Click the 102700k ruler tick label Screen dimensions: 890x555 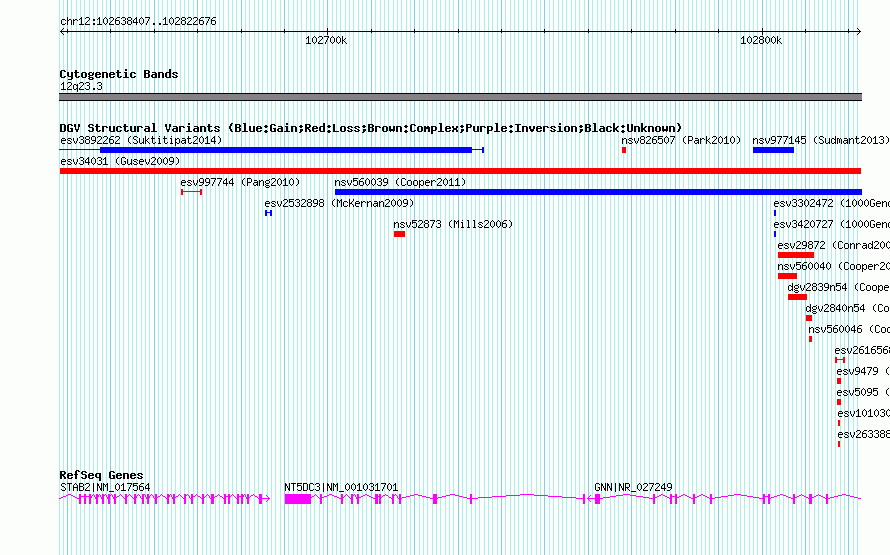coord(326,40)
